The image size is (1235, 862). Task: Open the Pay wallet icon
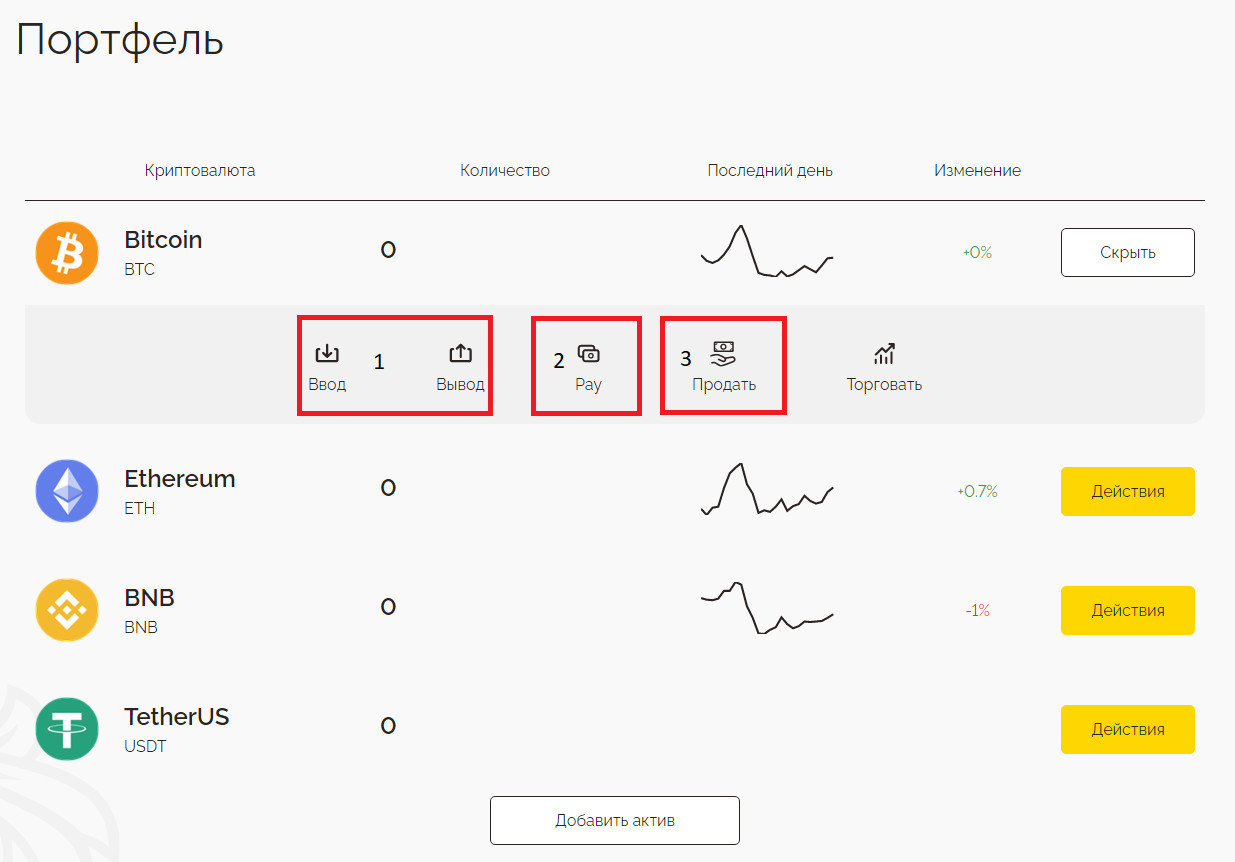pos(589,353)
